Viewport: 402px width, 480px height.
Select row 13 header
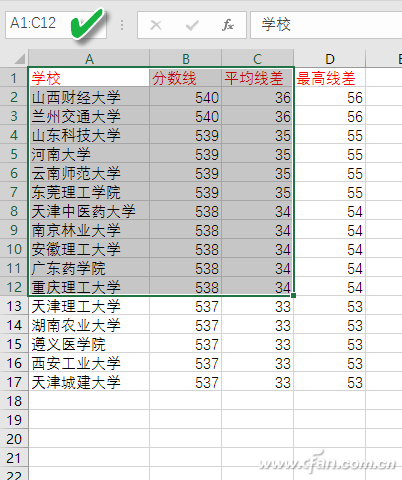point(14,306)
